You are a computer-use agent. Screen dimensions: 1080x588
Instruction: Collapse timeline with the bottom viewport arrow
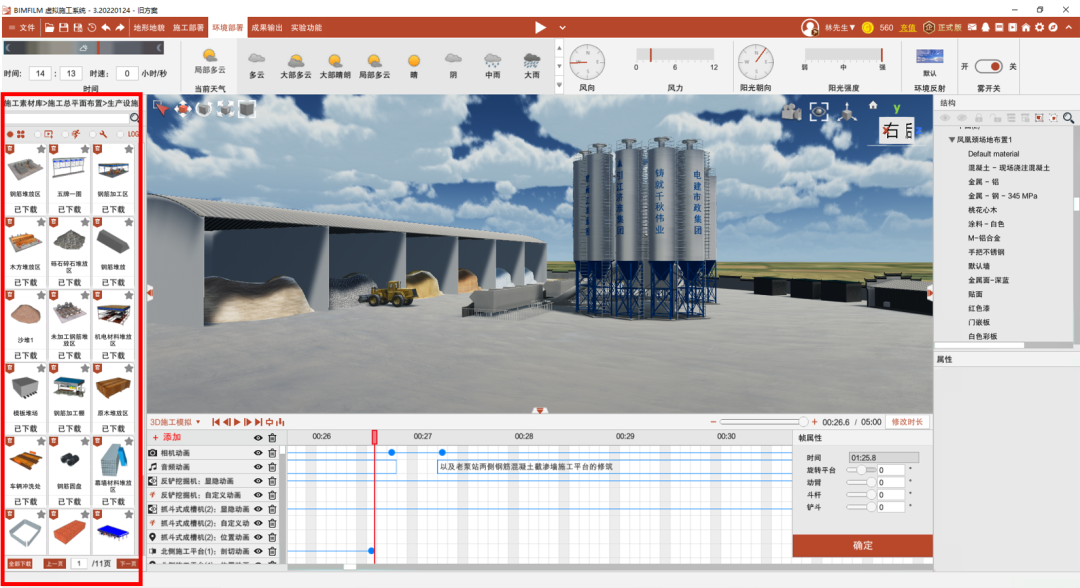pos(540,410)
